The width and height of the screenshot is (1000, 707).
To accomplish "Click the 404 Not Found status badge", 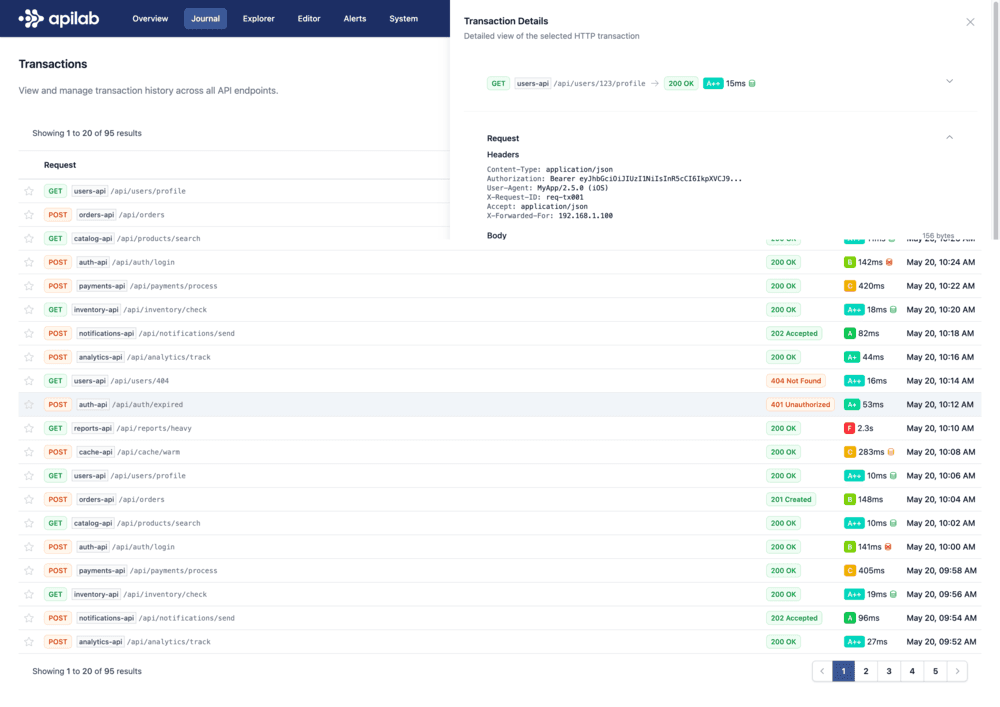I will (797, 381).
